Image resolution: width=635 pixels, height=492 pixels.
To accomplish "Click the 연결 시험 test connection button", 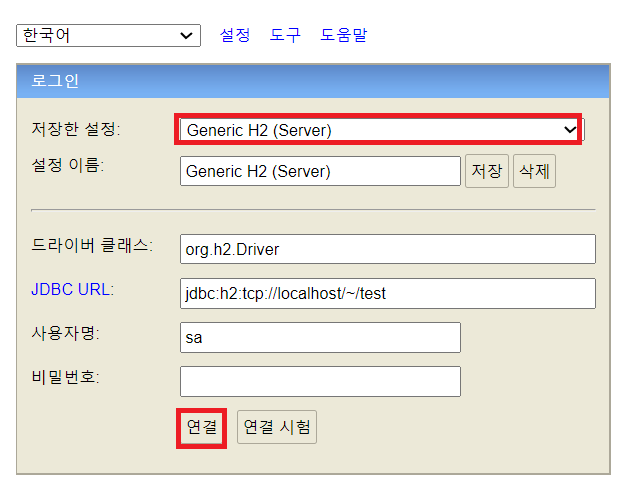I will coord(277,427).
